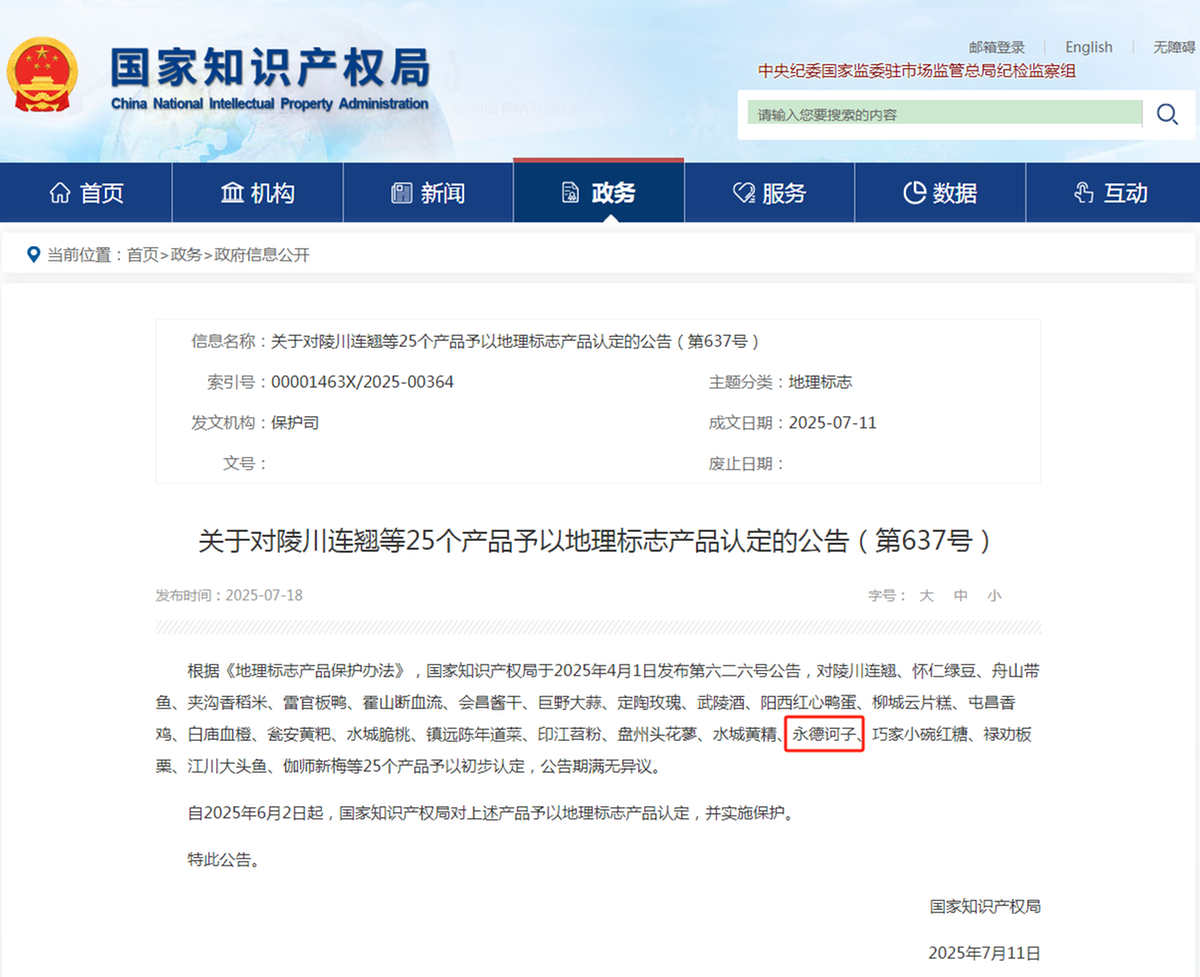Image resolution: width=1200 pixels, height=977 pixels.
Task: Open the 新闻 navigation tab
Action: point(429,193)
